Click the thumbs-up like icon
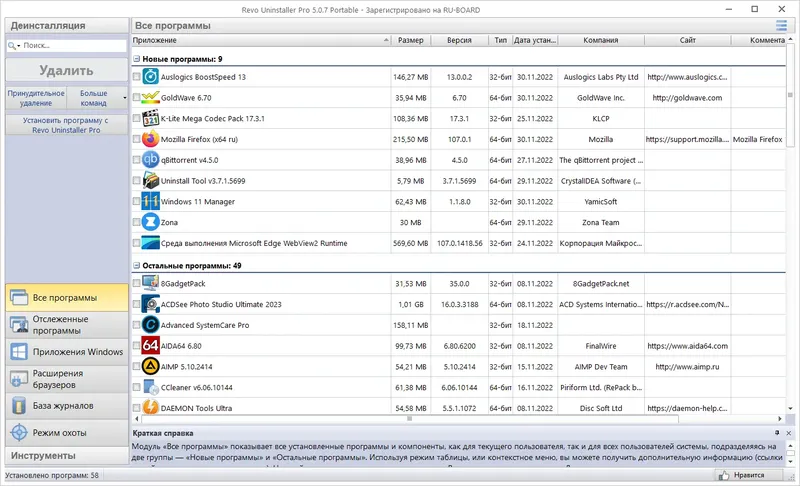This screenshot has width=800, height=486. click(723, 475)
